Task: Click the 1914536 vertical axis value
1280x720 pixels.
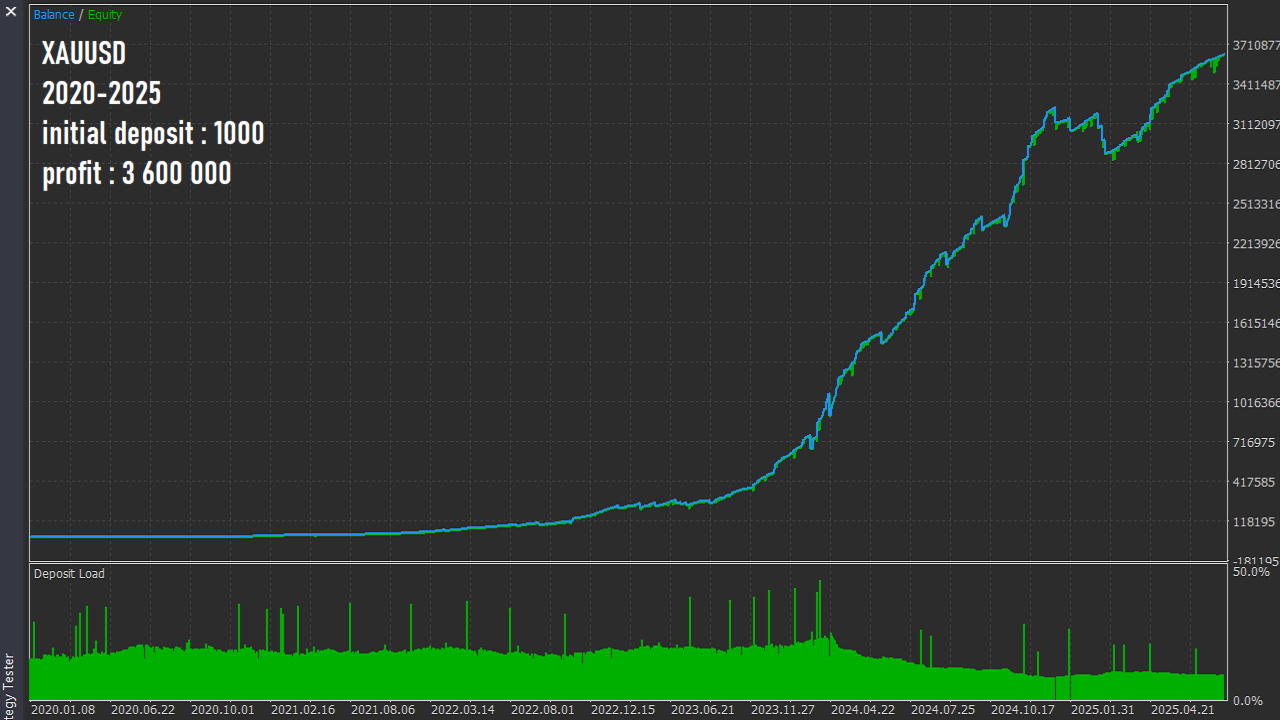Action: click(1256, 284)
